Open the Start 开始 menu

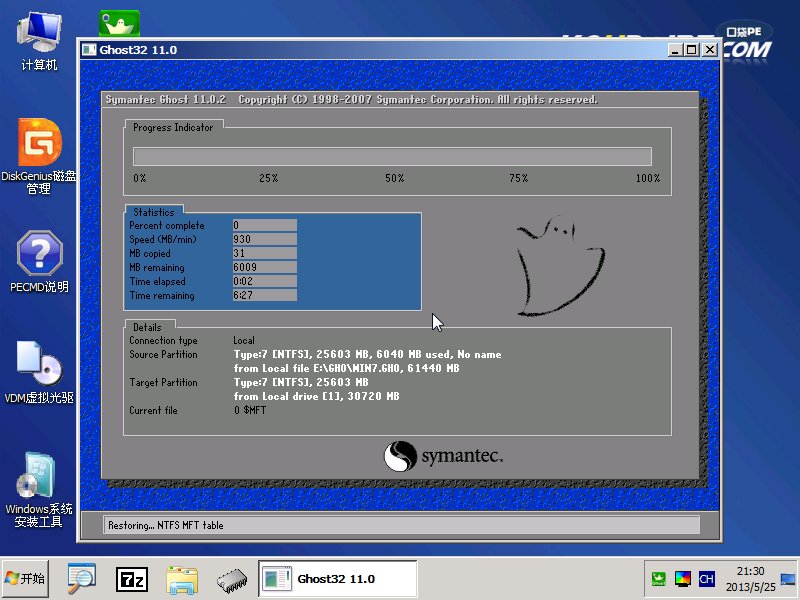click(x=24, y=578)
